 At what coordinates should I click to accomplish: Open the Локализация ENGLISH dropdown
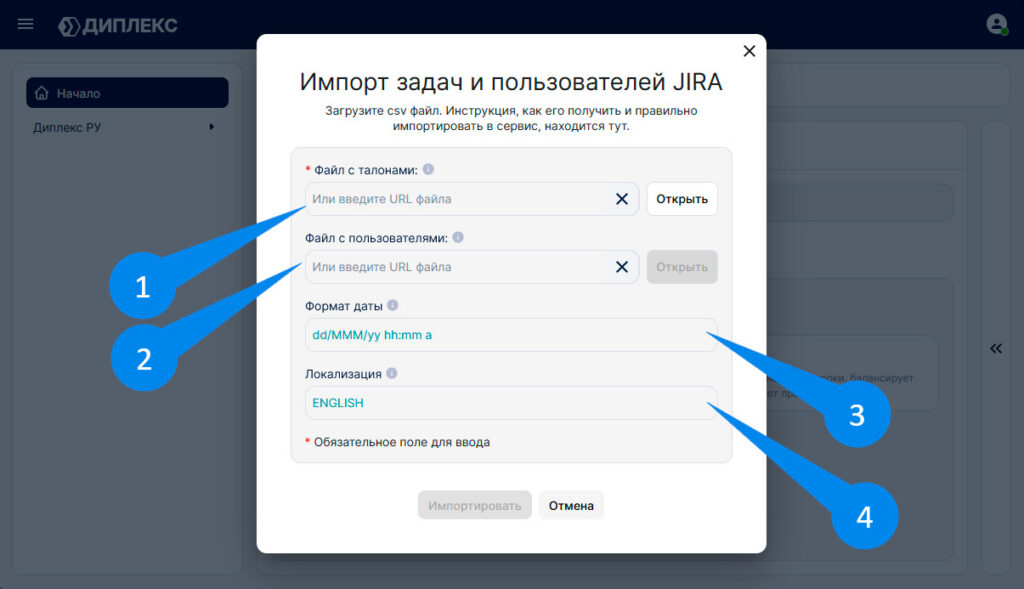(511, 403)
